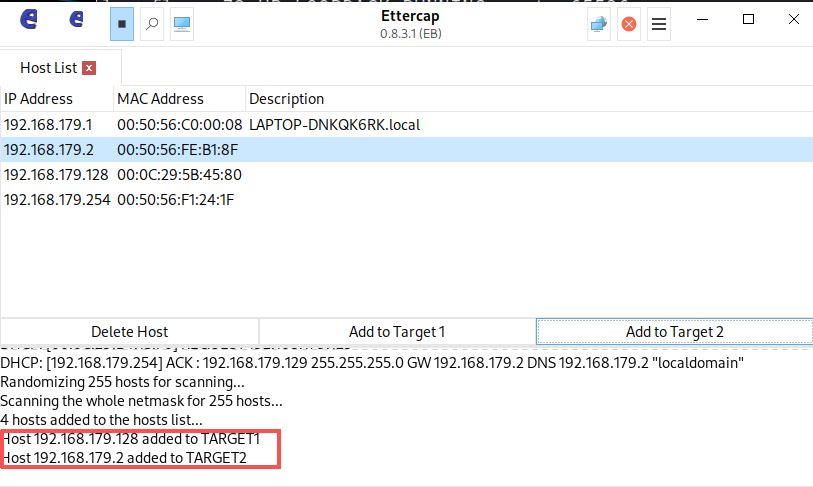The height and width of the screenshot is (487, 813).
Task: Click the DHCP ACK log line
Action: 372,363
